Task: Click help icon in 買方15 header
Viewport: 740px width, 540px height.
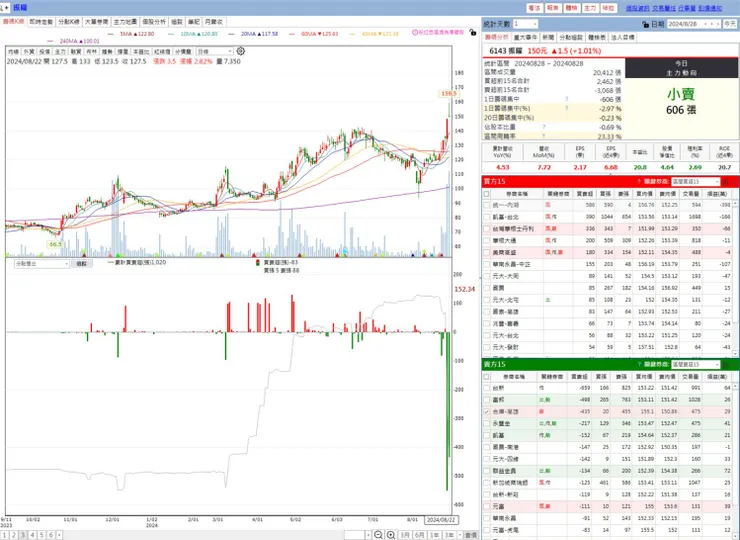Action: [639, 181]
